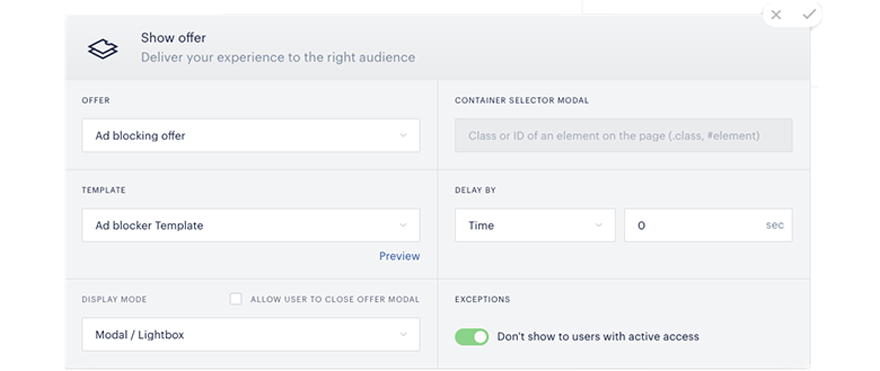Click the sec unit label in delay field

tap(774, 226)
